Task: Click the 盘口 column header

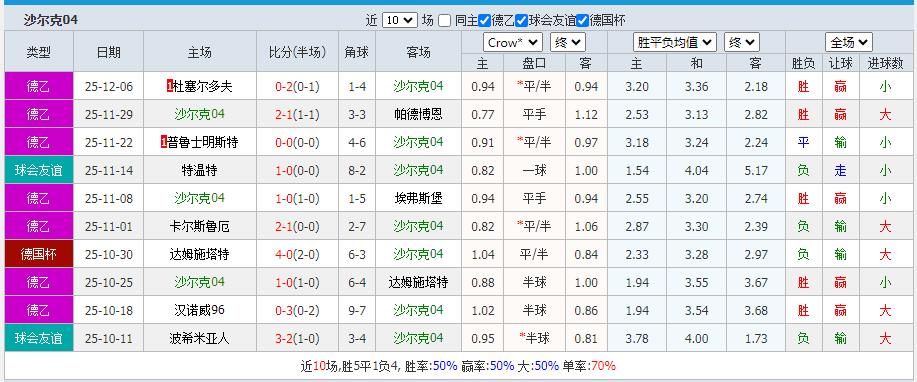Action: click(x=534, y=63)
